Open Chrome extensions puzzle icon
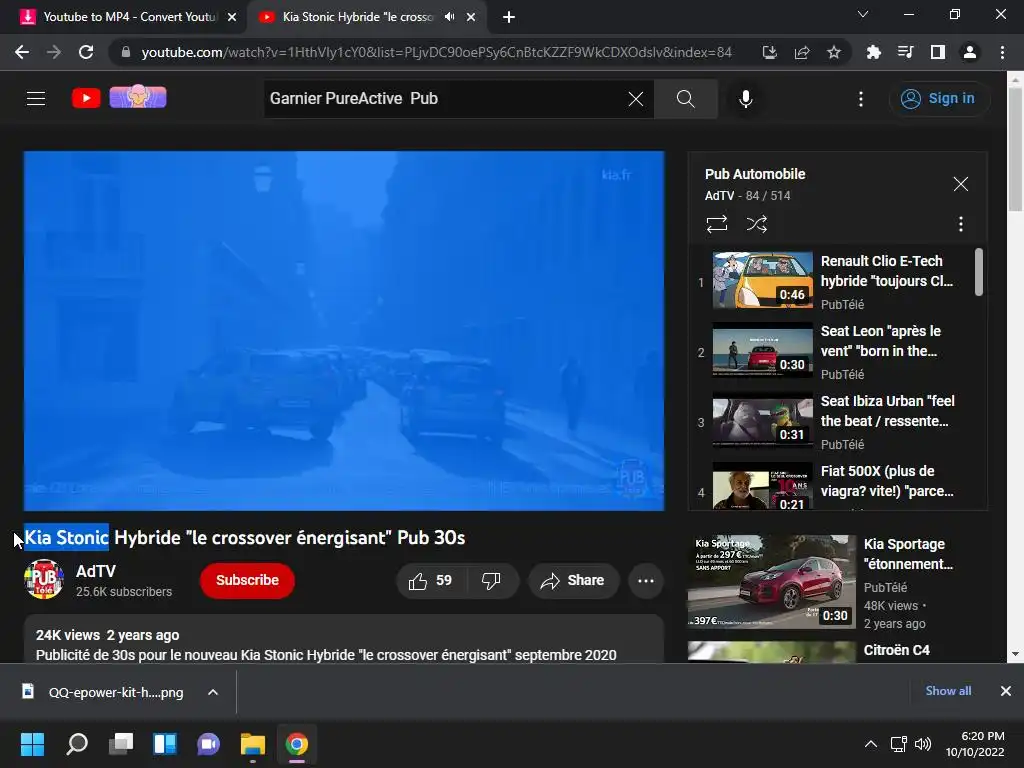 pos(874,52)
